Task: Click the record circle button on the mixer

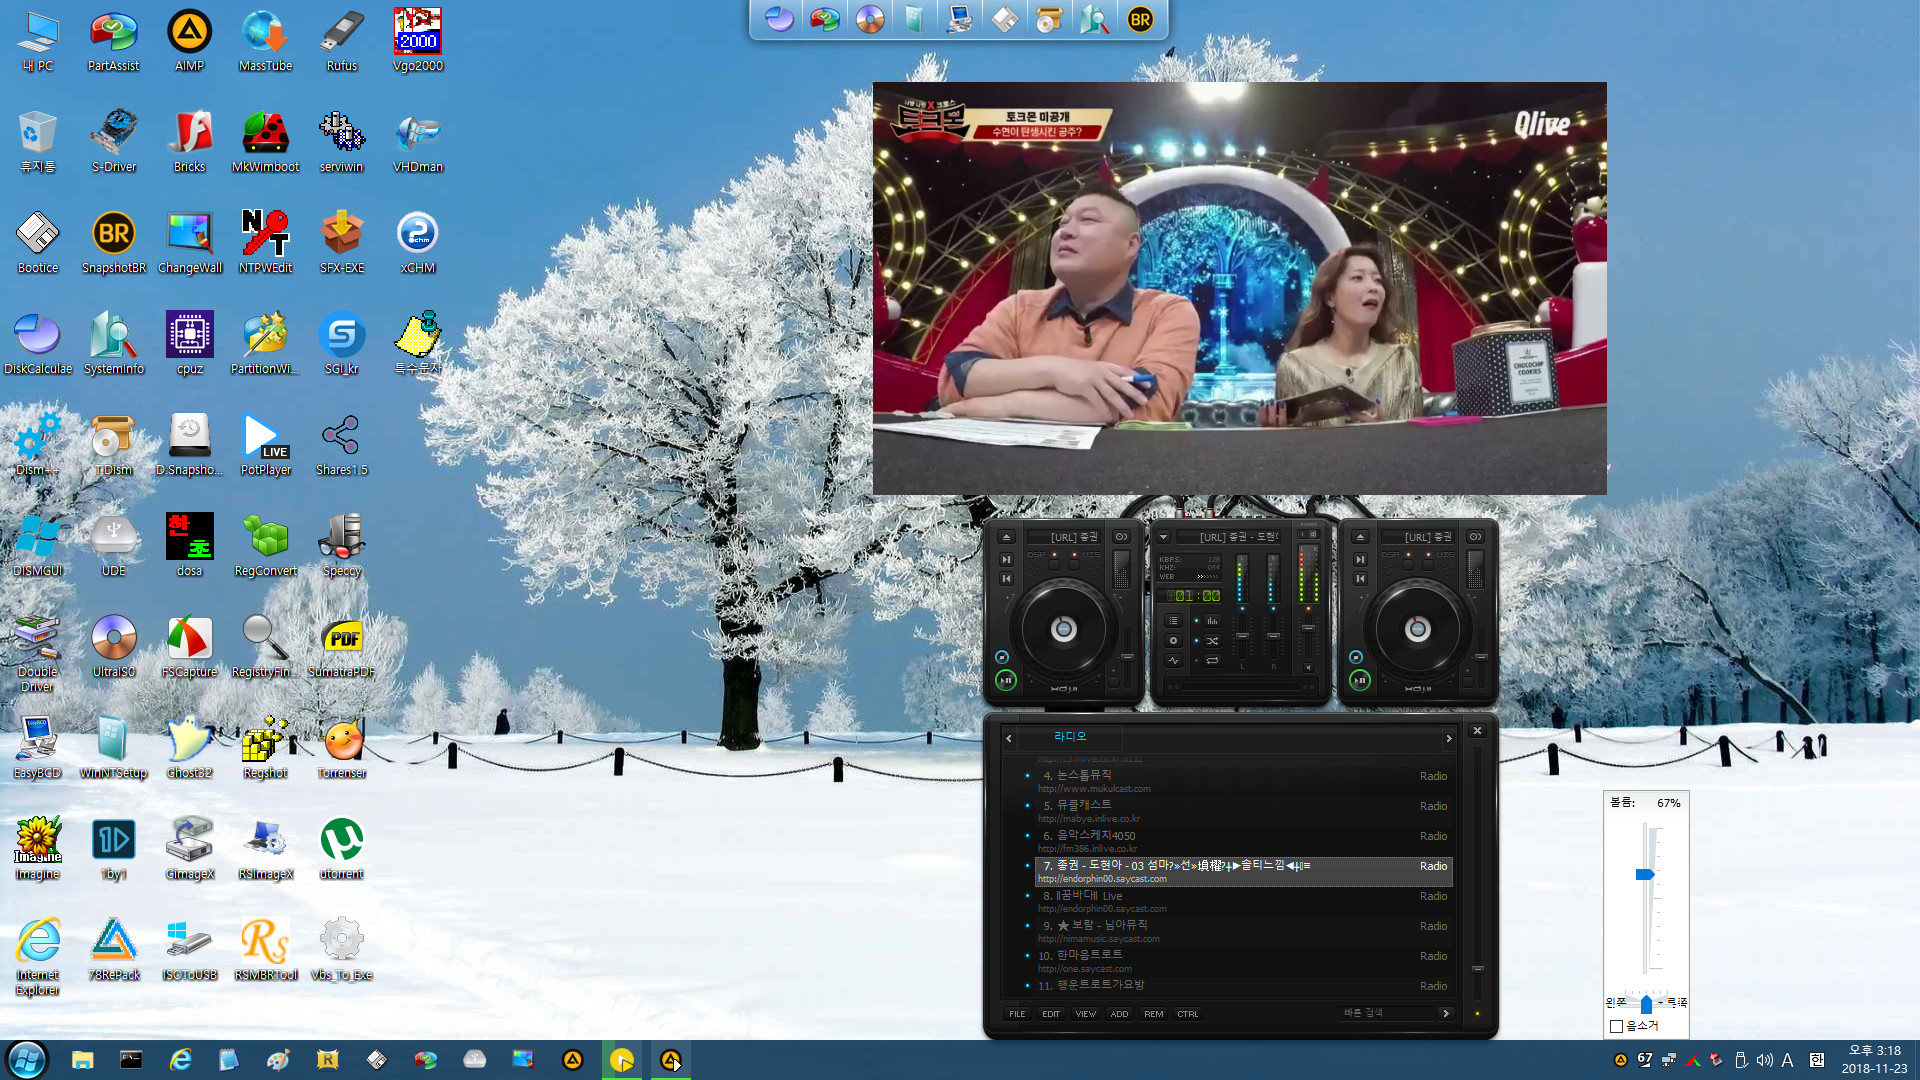Action: coord(1173,641)
